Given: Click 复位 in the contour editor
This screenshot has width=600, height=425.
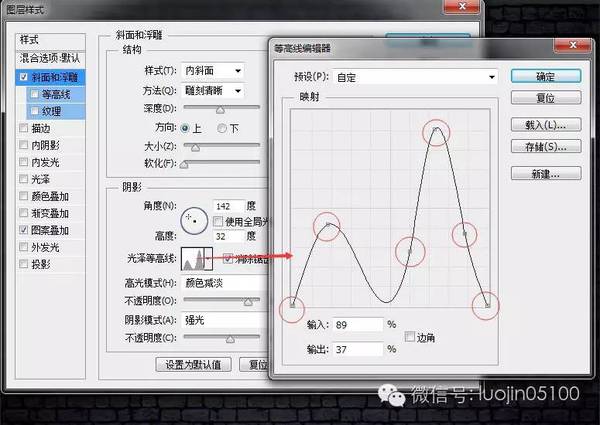Looking at the screenshot, I should click(546, 98).
